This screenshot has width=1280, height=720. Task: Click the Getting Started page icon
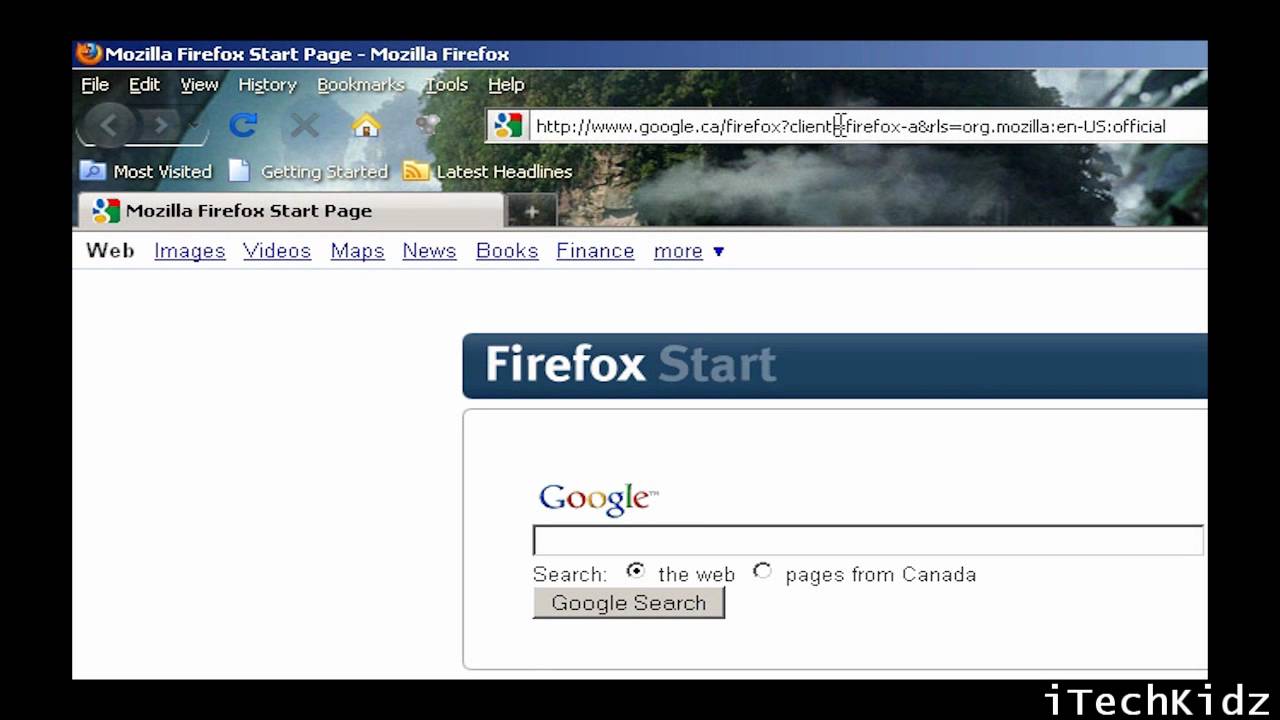[x=239, y=171]
